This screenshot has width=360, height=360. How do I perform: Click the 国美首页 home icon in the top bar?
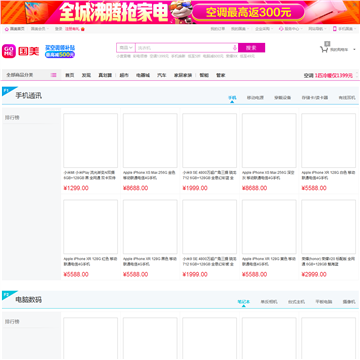tap(6, 29)
